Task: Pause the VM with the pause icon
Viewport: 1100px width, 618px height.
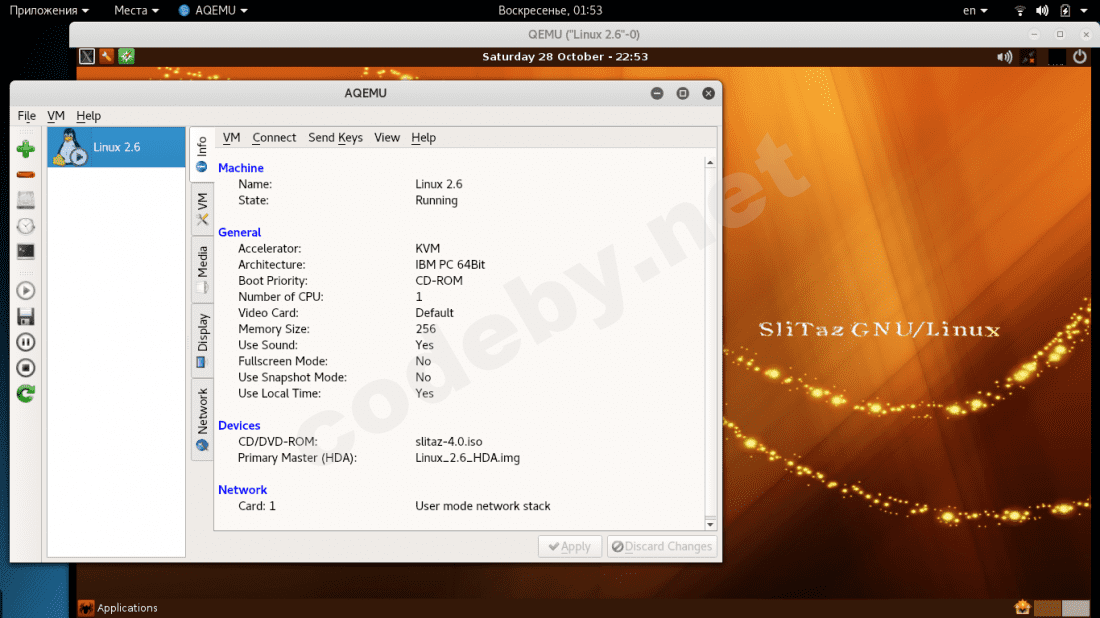Action: 26,342
